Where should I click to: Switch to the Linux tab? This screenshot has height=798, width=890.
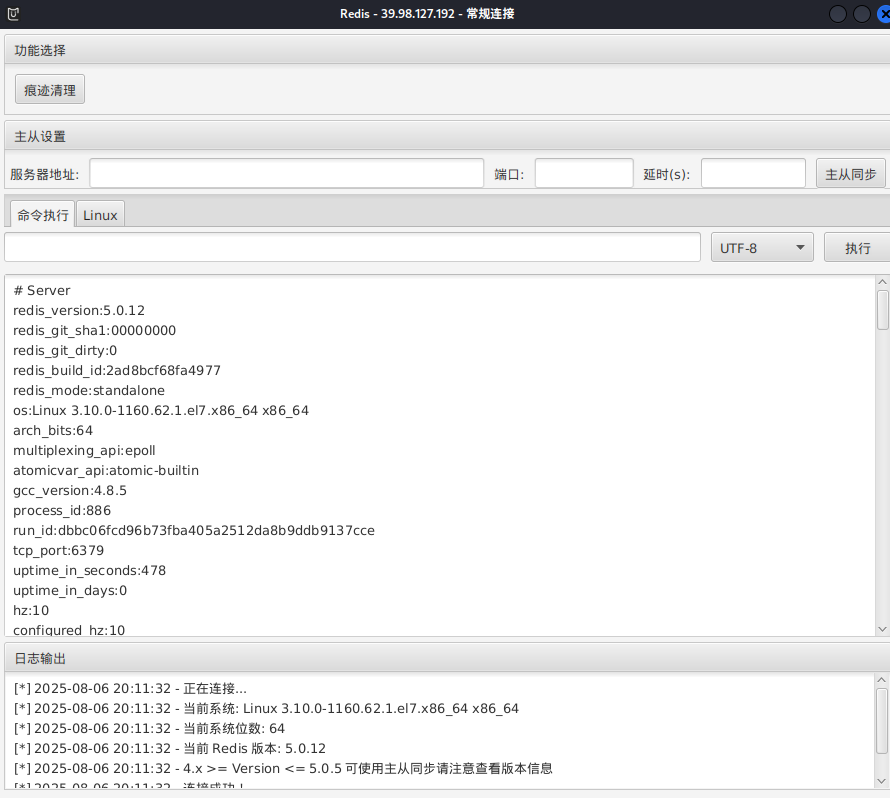(x=100, y=215)
